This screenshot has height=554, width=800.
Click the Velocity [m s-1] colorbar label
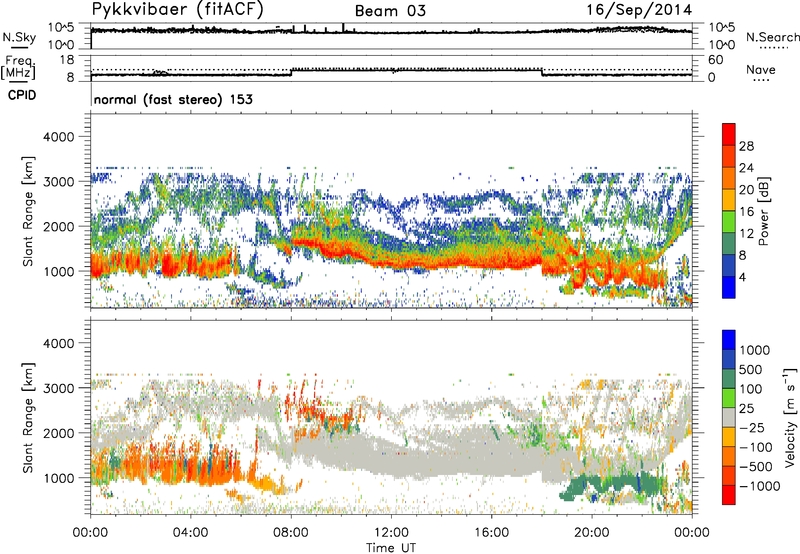tap(790, 417)
